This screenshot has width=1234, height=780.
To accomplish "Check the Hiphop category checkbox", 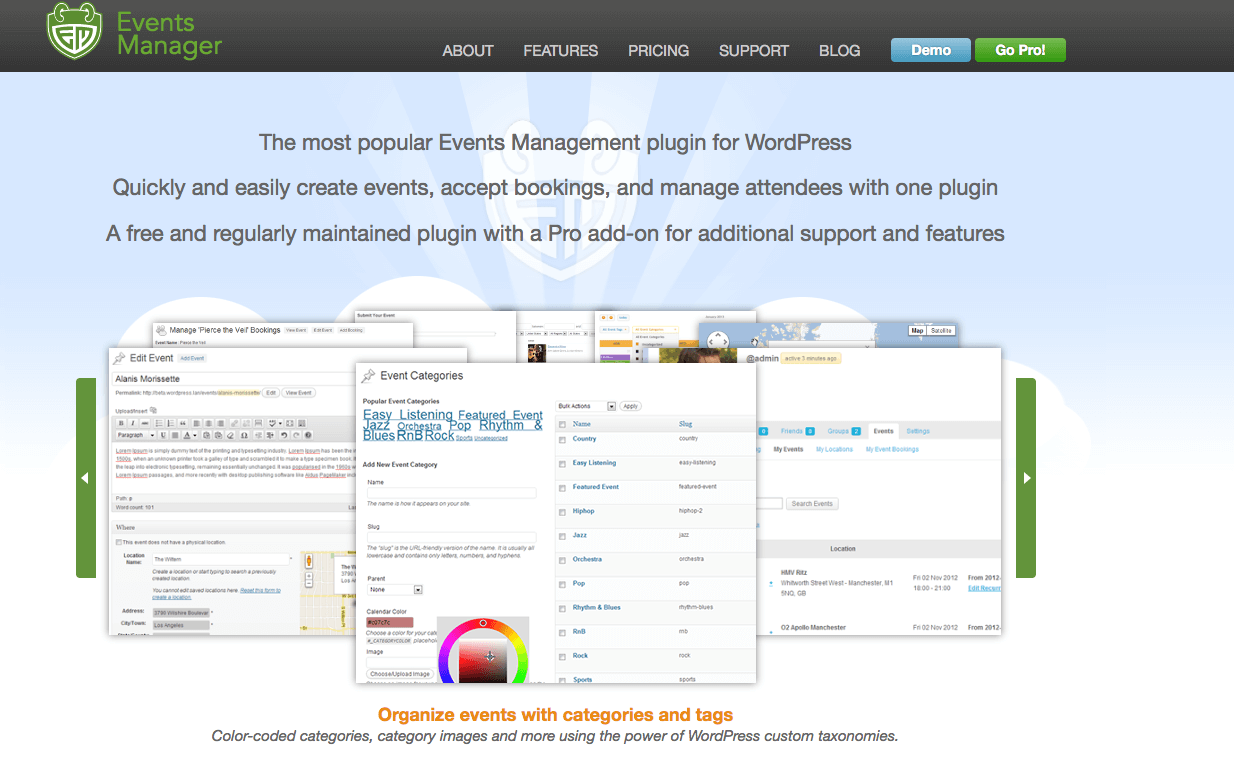I will coord(562,512).
